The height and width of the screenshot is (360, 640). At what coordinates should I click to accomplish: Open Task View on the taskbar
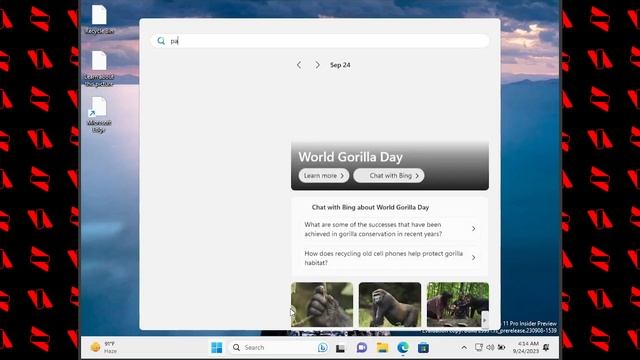pos(340,348)
